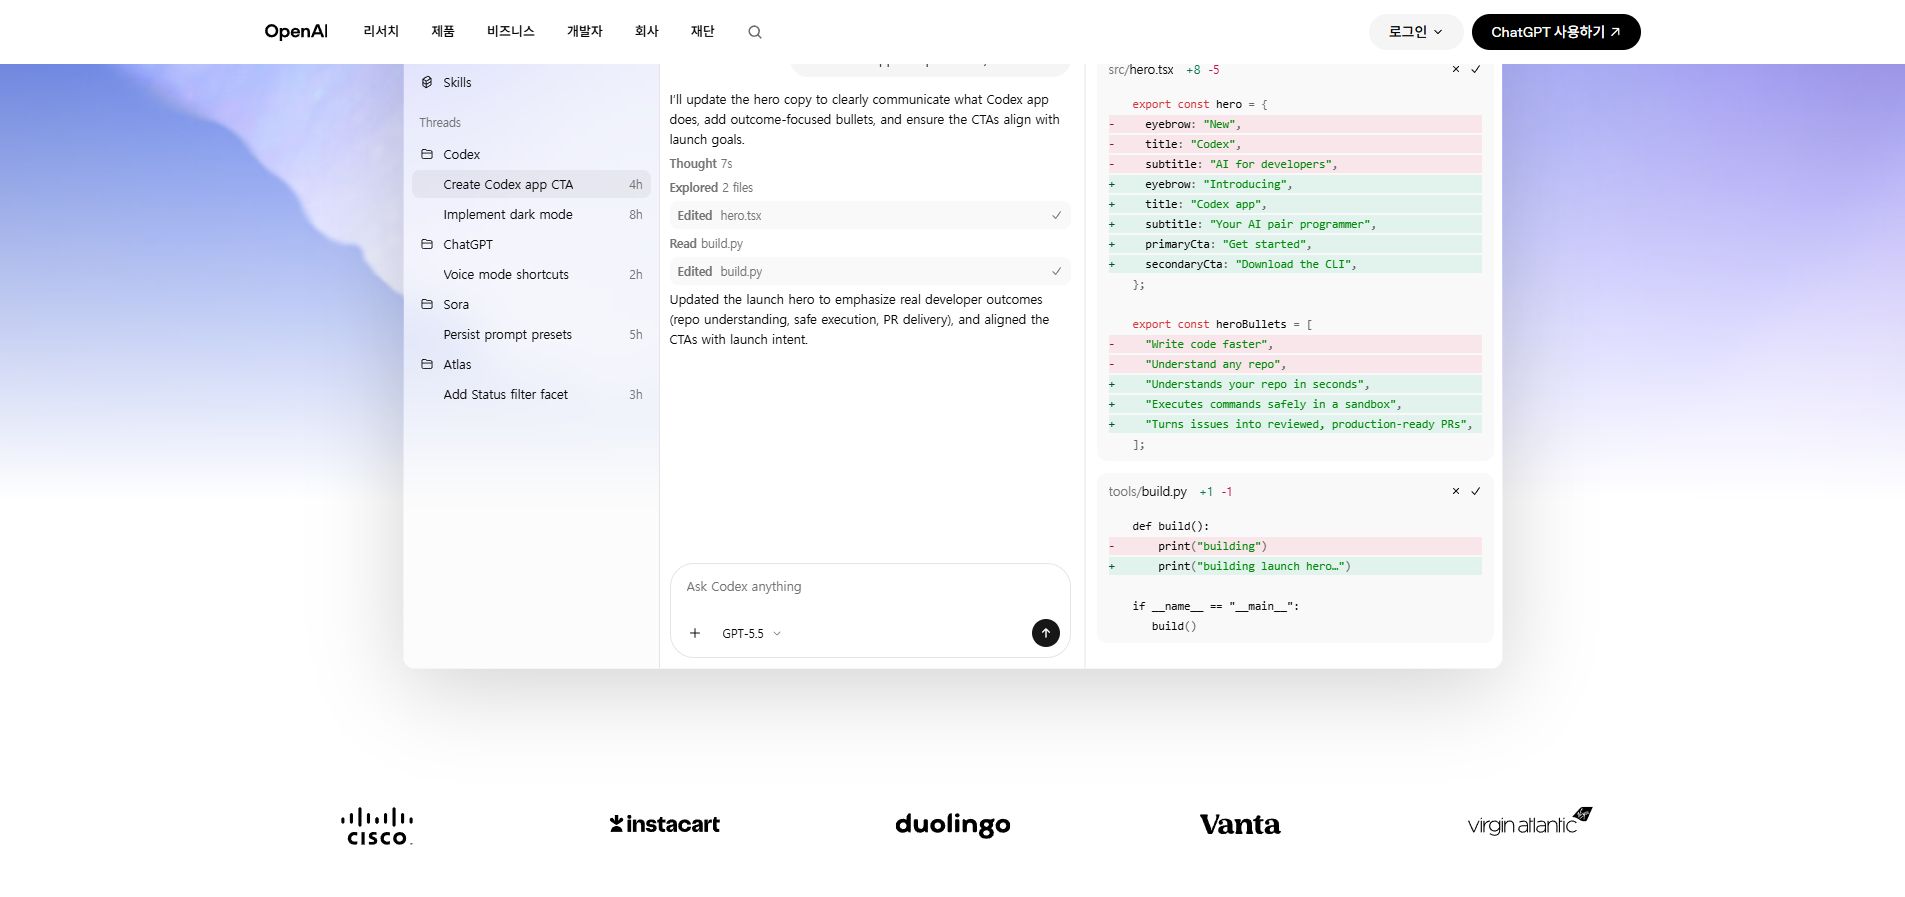Click the Atlas folder icon
1905x897 pixels.
tap(427, 364)
